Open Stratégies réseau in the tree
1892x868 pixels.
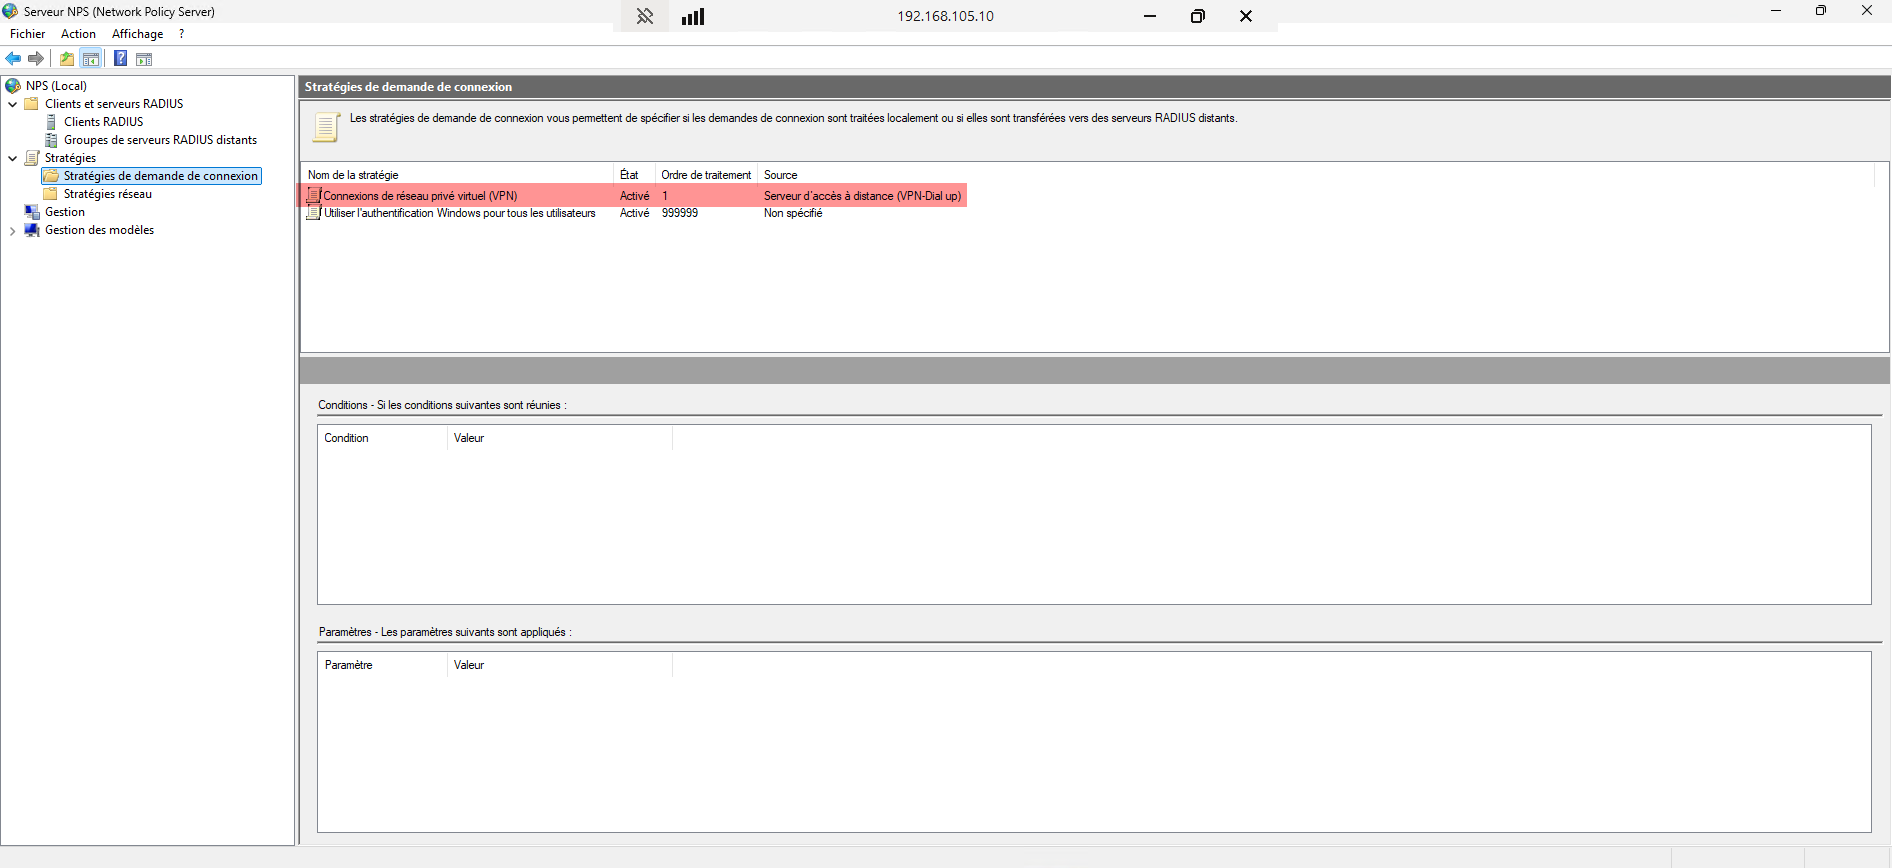pyautogui.click(x=107, y=194)
